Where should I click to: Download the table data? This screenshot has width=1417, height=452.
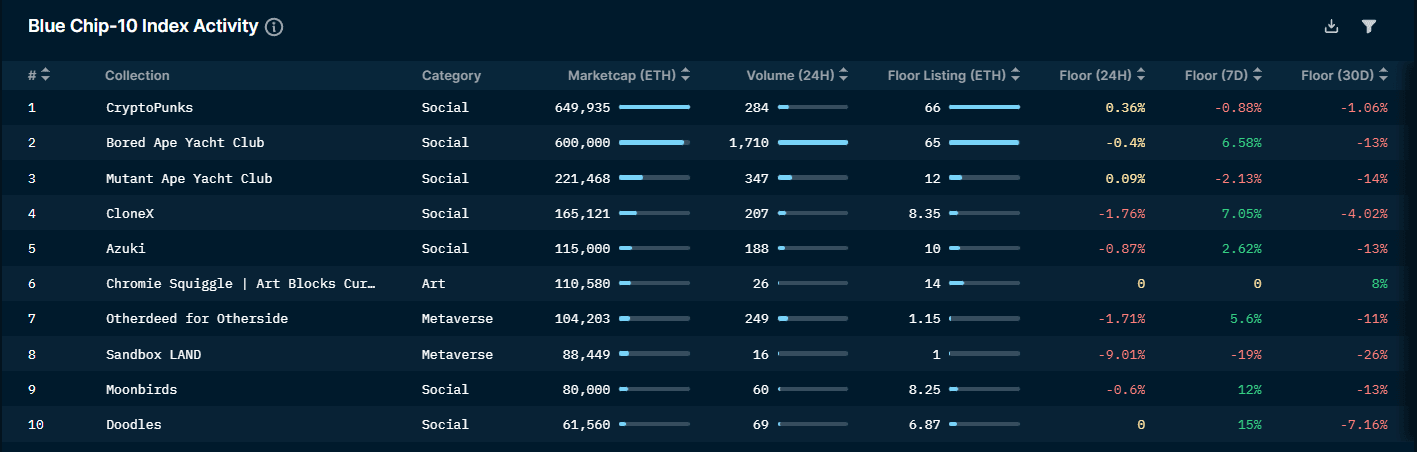[1331, 27]
